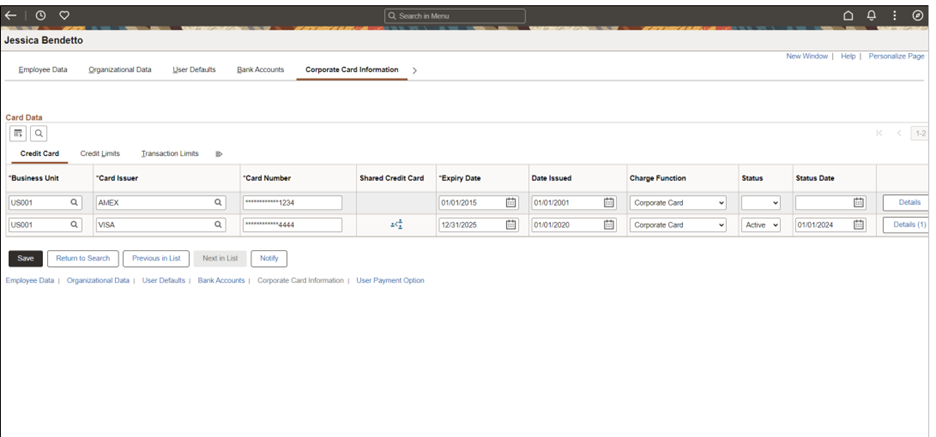The image size is (936, 437).
Task: Open Charge Function dropdown in VISA row
Action: coord(678,225)
